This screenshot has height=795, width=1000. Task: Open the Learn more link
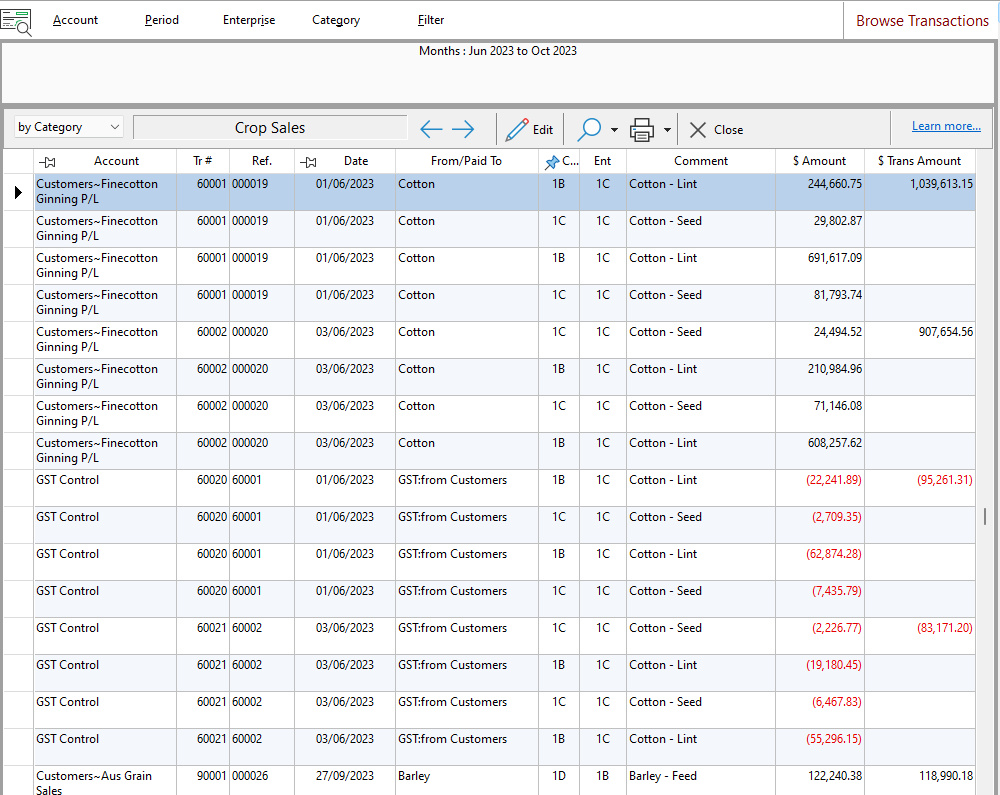946,126
